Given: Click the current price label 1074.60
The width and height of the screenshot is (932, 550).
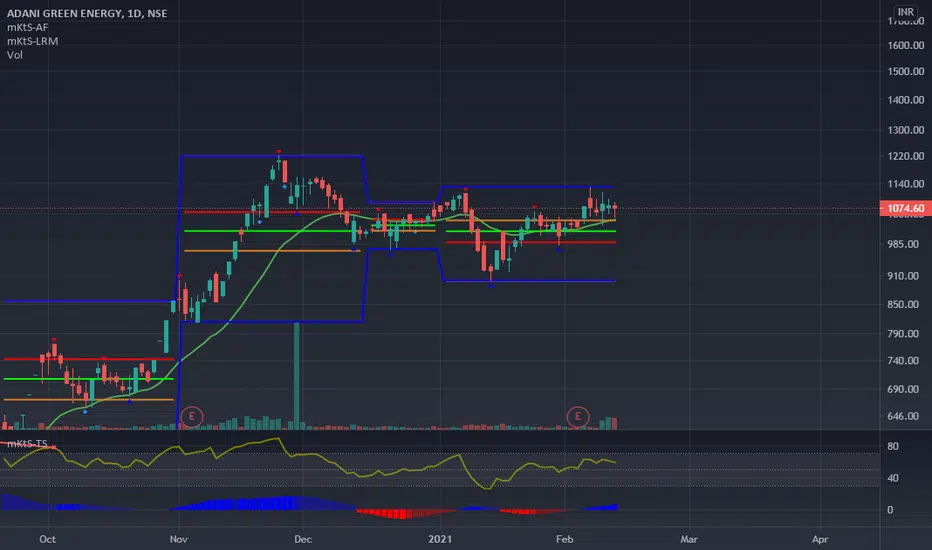Looking at the screenshot, I should tap(905, 208).
